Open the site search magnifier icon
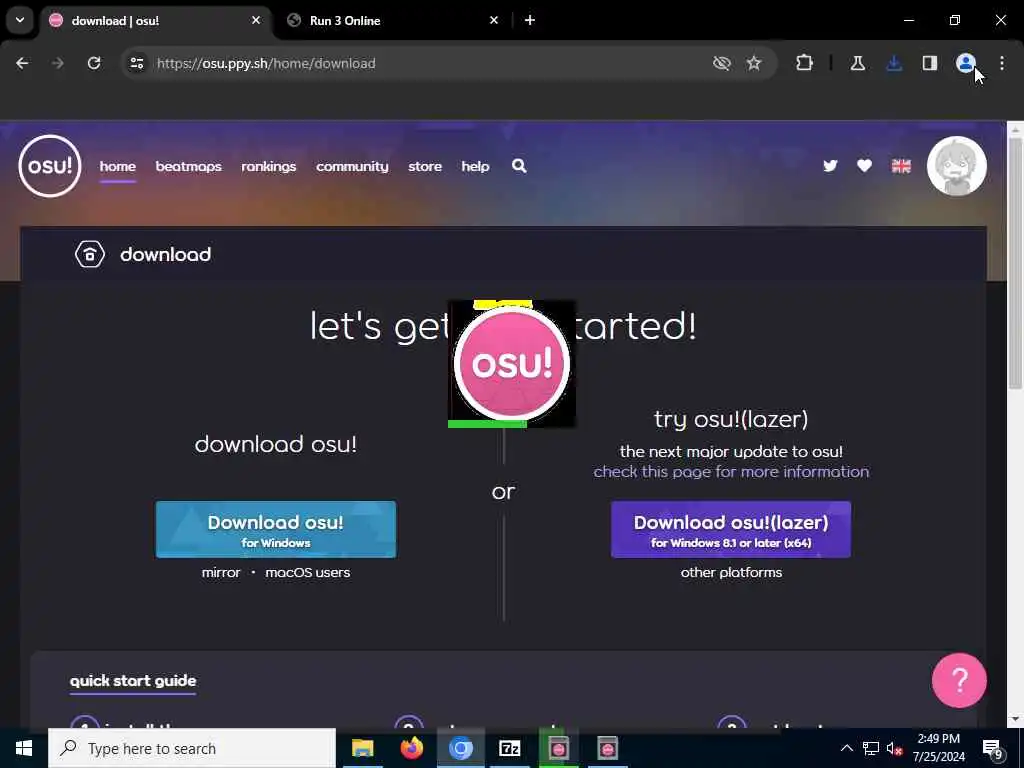The width and height of the screenshot is (1024, 768). (x=519, y=166)
